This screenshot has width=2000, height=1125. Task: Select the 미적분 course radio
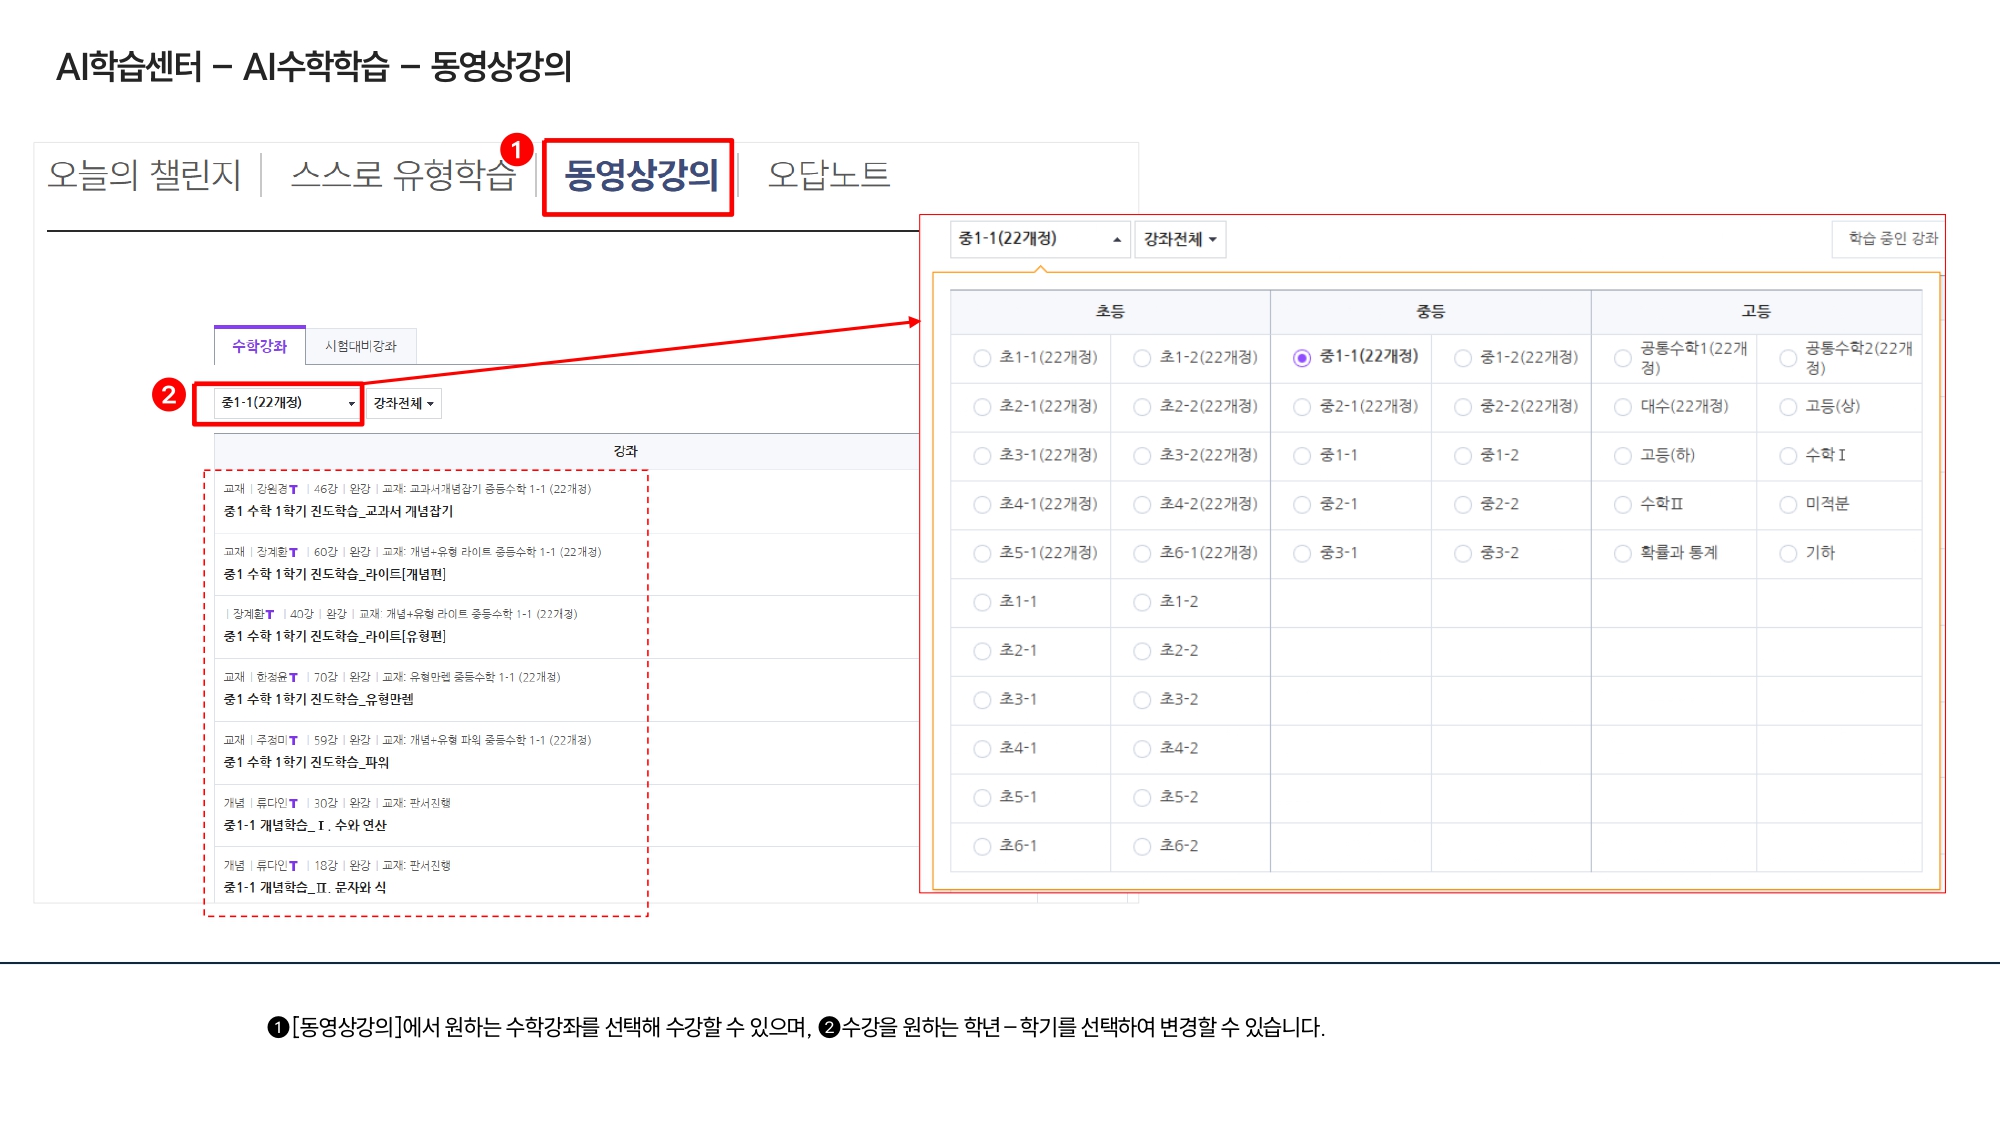pyautogui.click(x=1788, y=505)
